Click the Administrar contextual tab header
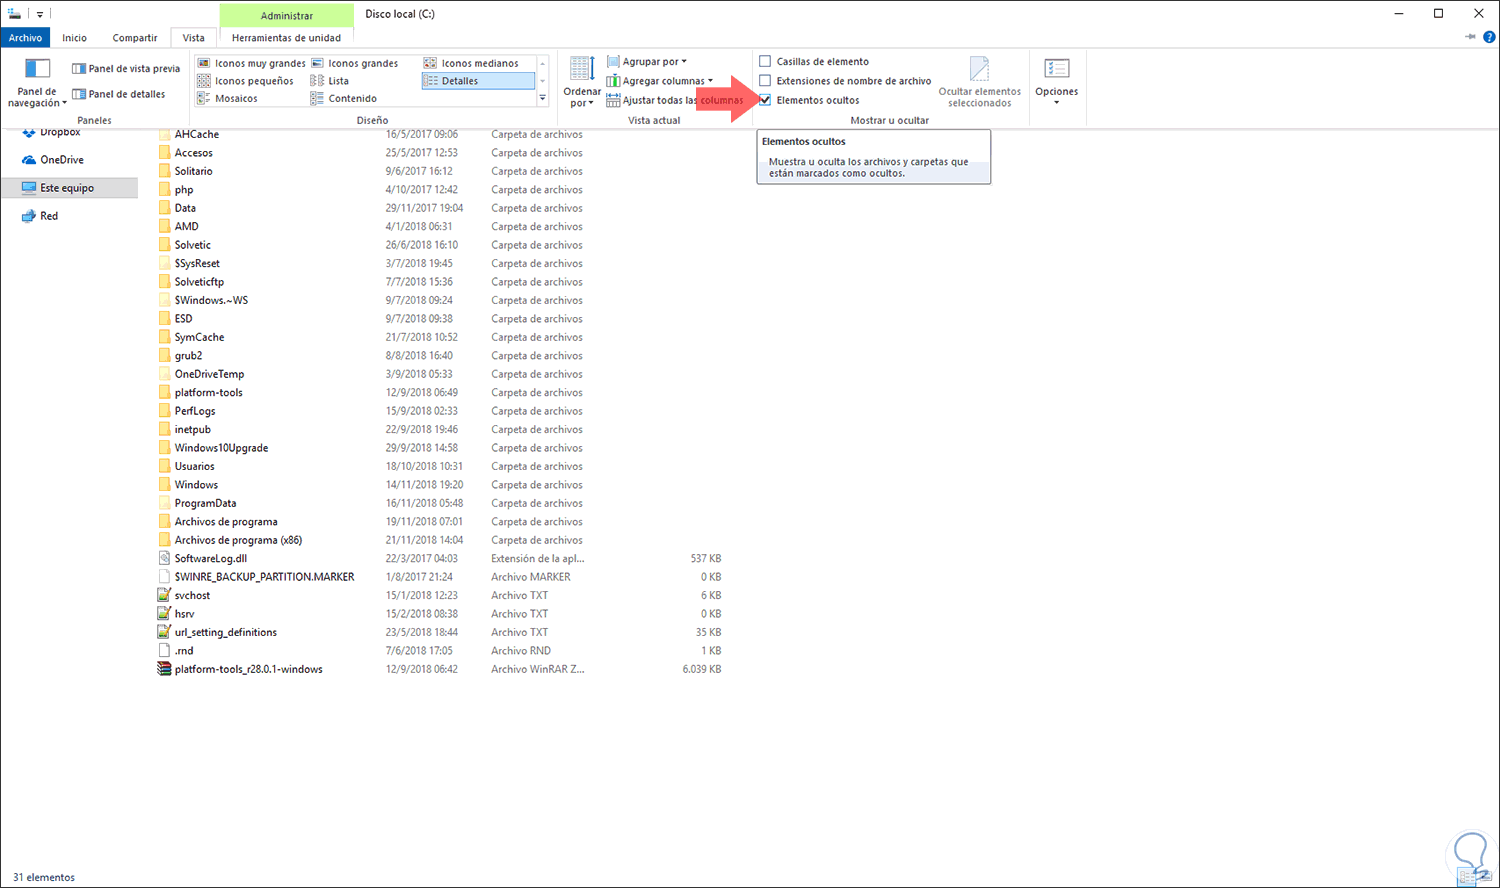The width and height of the screenshot is (1500, 888). pos(287,15)
